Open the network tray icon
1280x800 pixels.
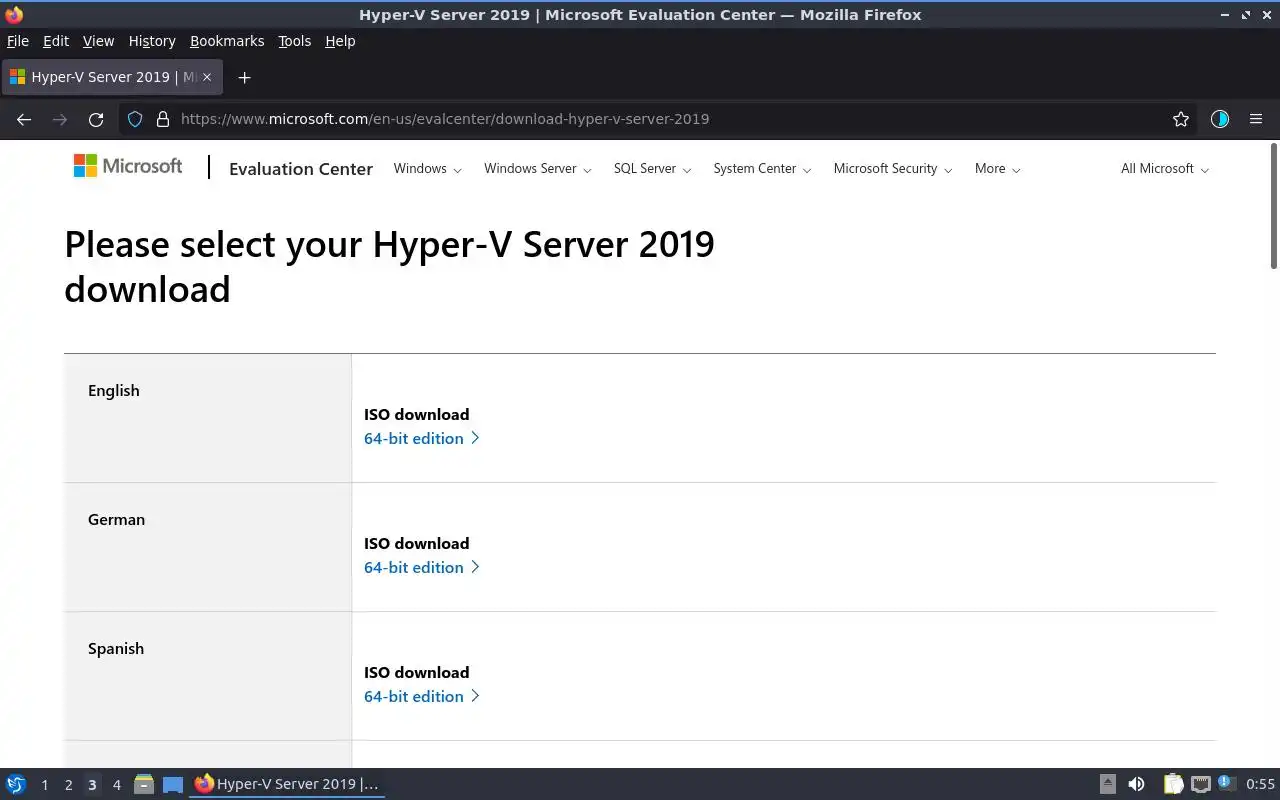pos(1200,784)
